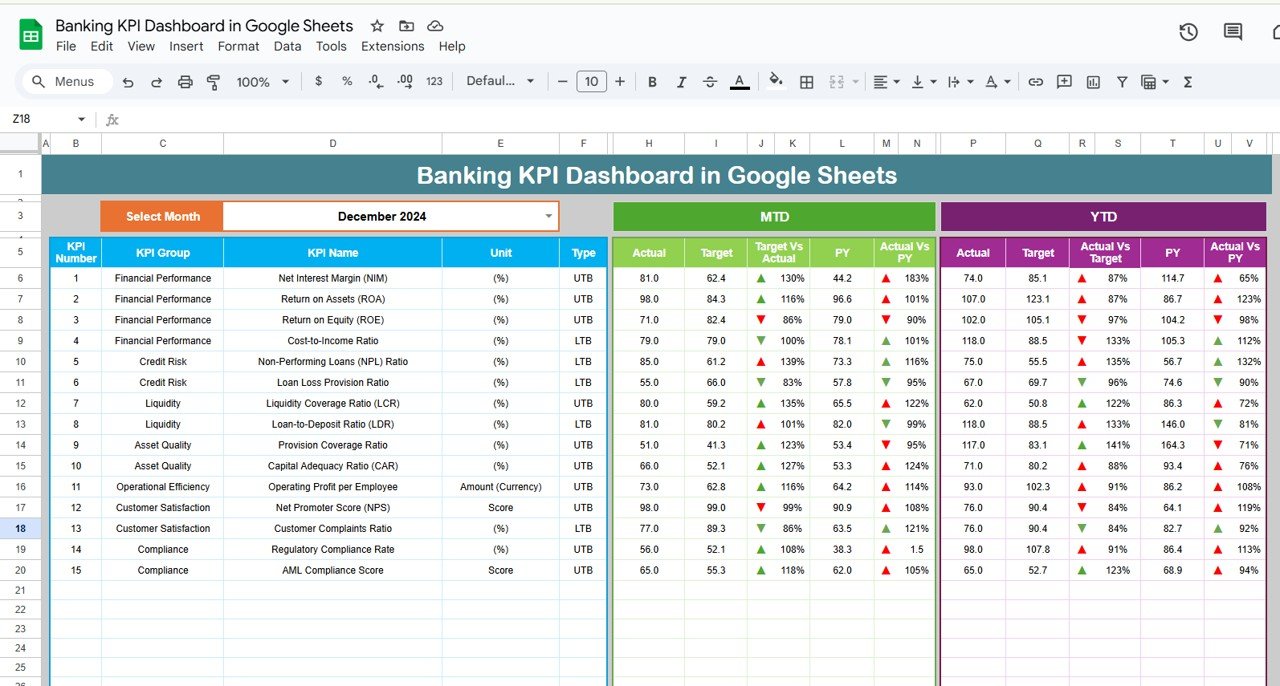This screenshot has height=686, width=1280.
Task: Open text color picker
Action: (x=739, y=82)
